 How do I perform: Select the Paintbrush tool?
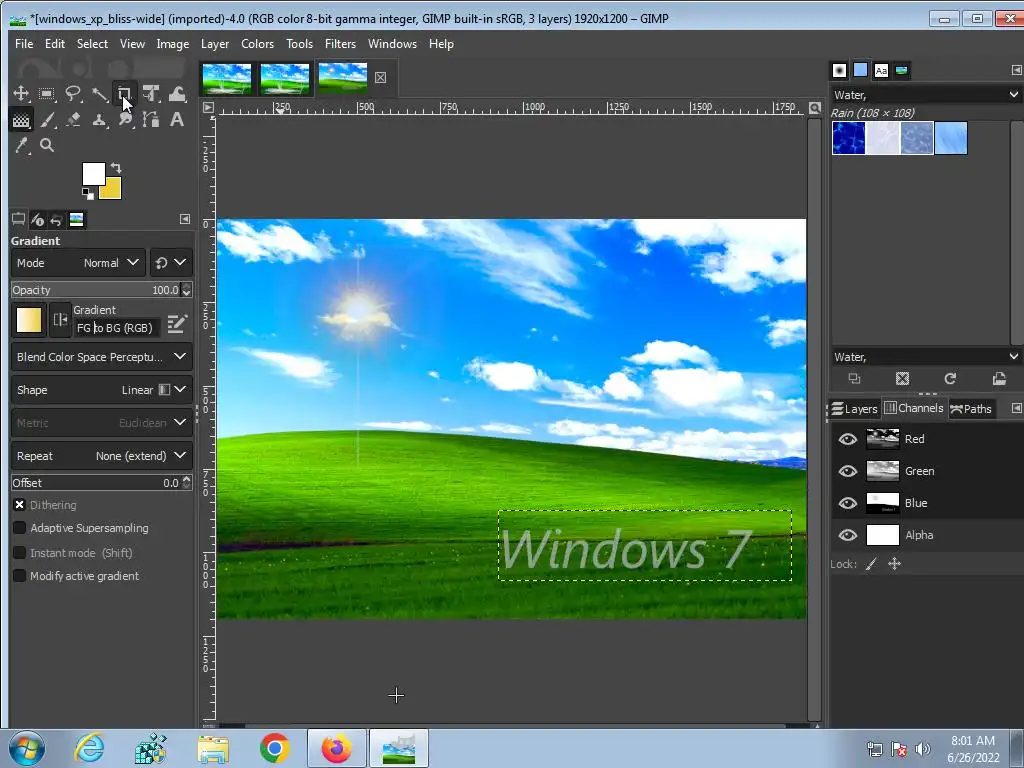(47, 120)
